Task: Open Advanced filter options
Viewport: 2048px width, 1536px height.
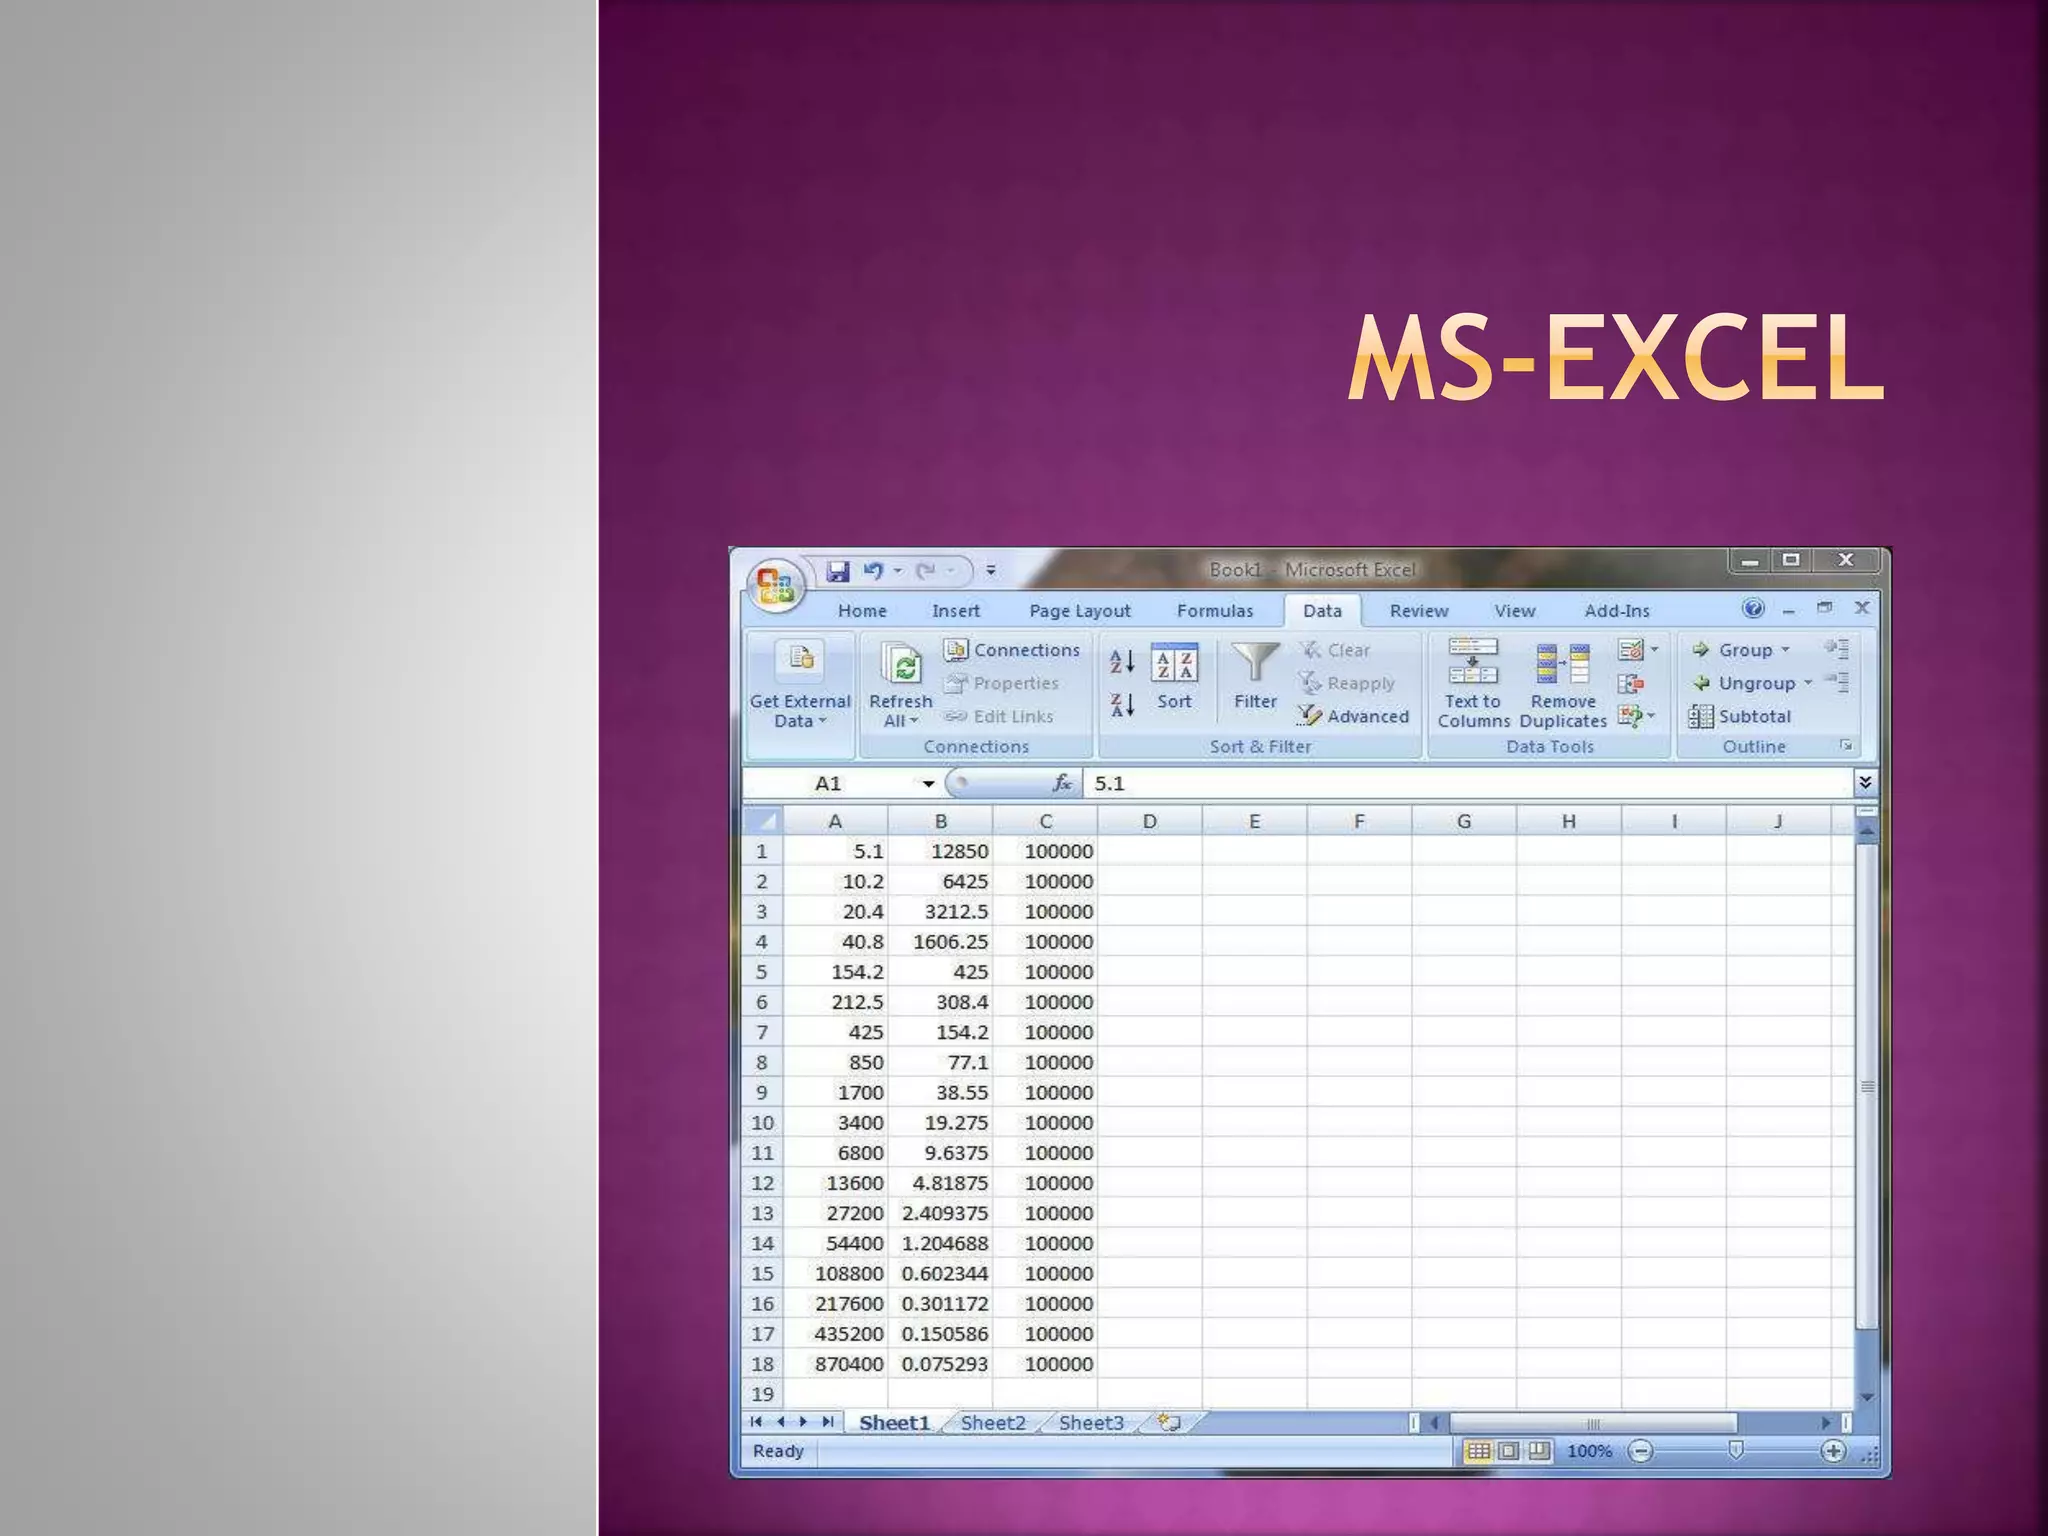Action: (1353, 716)
